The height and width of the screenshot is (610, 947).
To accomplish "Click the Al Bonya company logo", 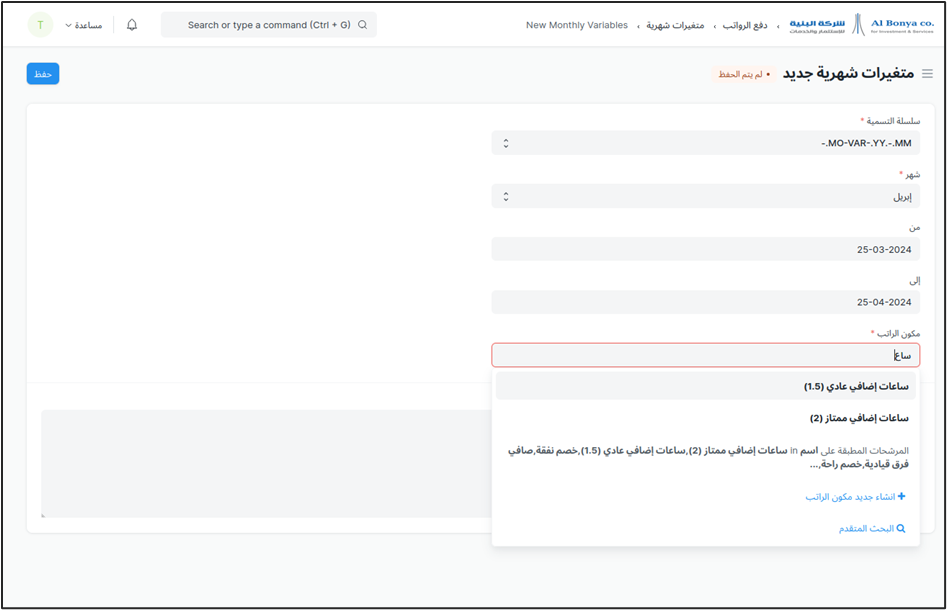I will point(861,25).
